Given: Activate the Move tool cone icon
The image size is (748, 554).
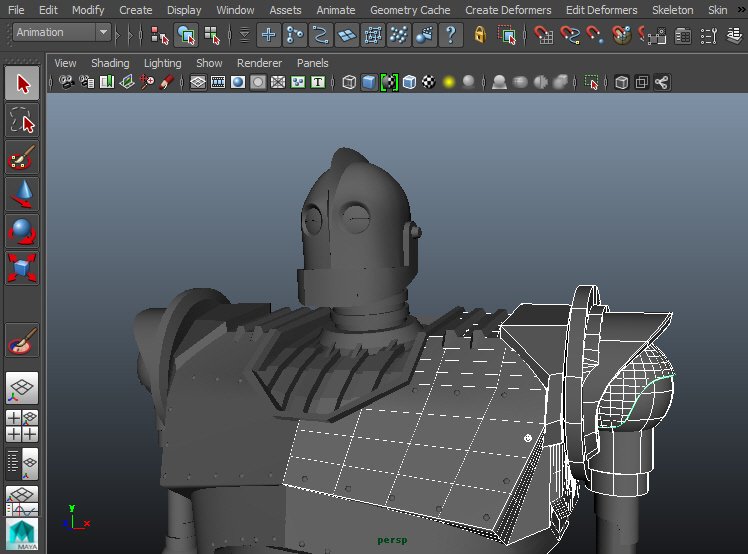Looking at the screenshot, I should click(22, 194).
